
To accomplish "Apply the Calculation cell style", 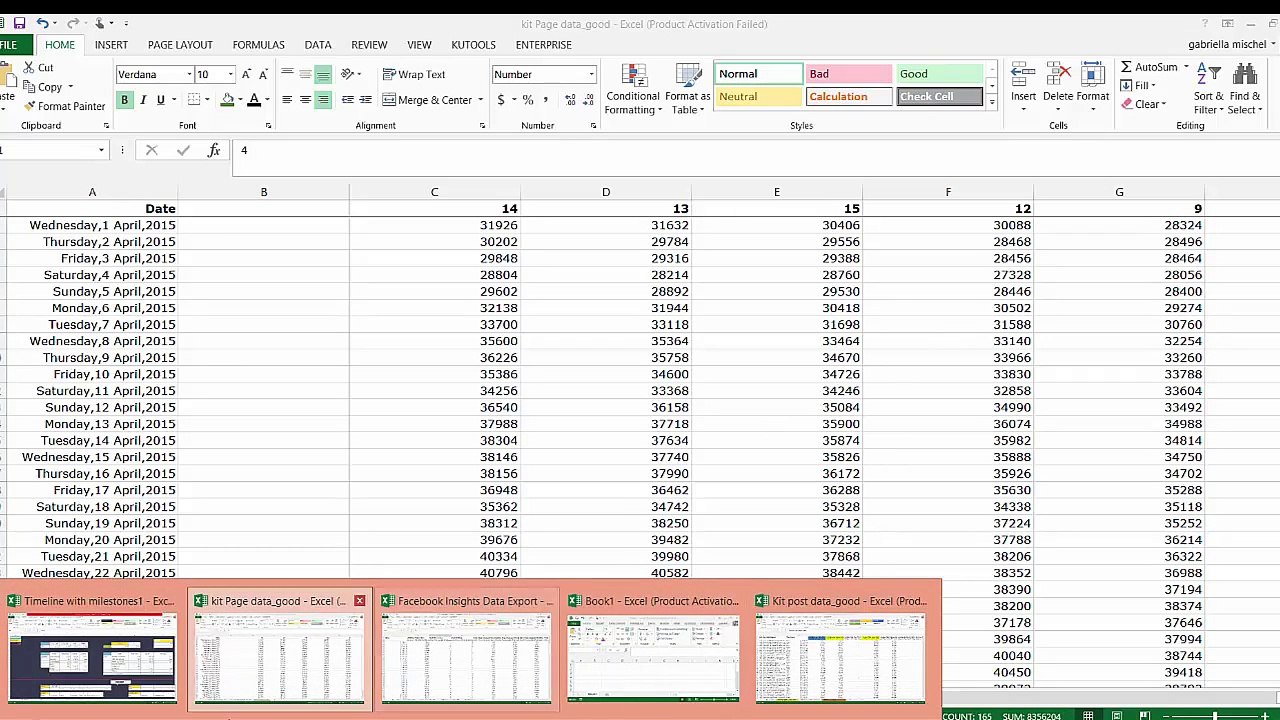I will click(x=848, y=97).
